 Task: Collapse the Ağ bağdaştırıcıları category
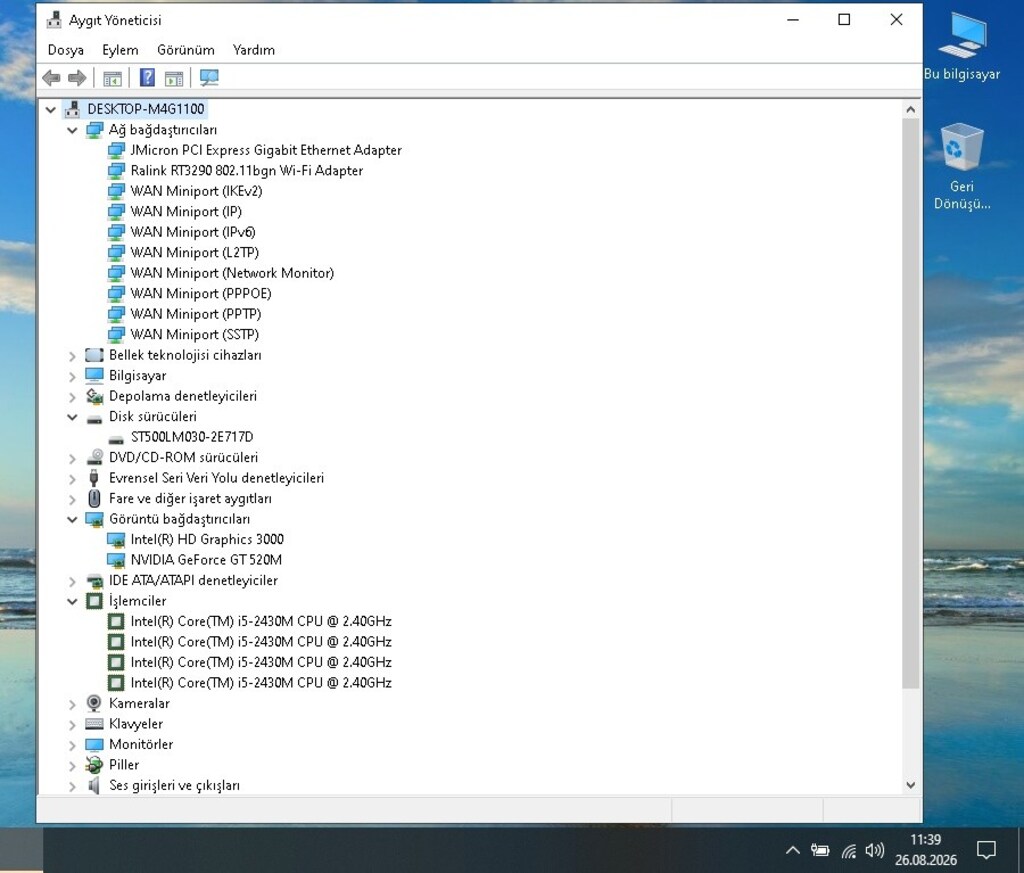click(72, 131)
